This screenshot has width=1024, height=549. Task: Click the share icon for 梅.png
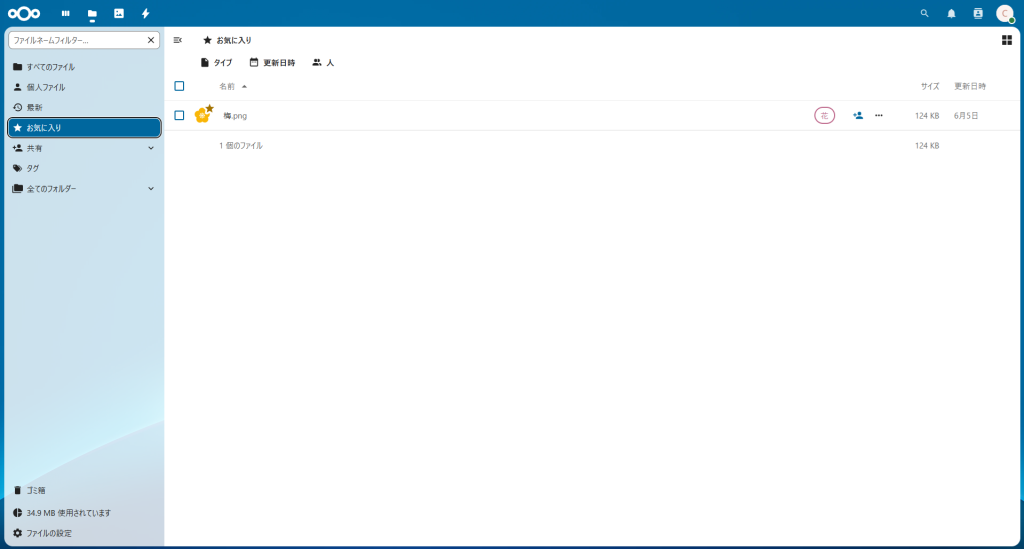pyautogui.click(x=858, y=115)
